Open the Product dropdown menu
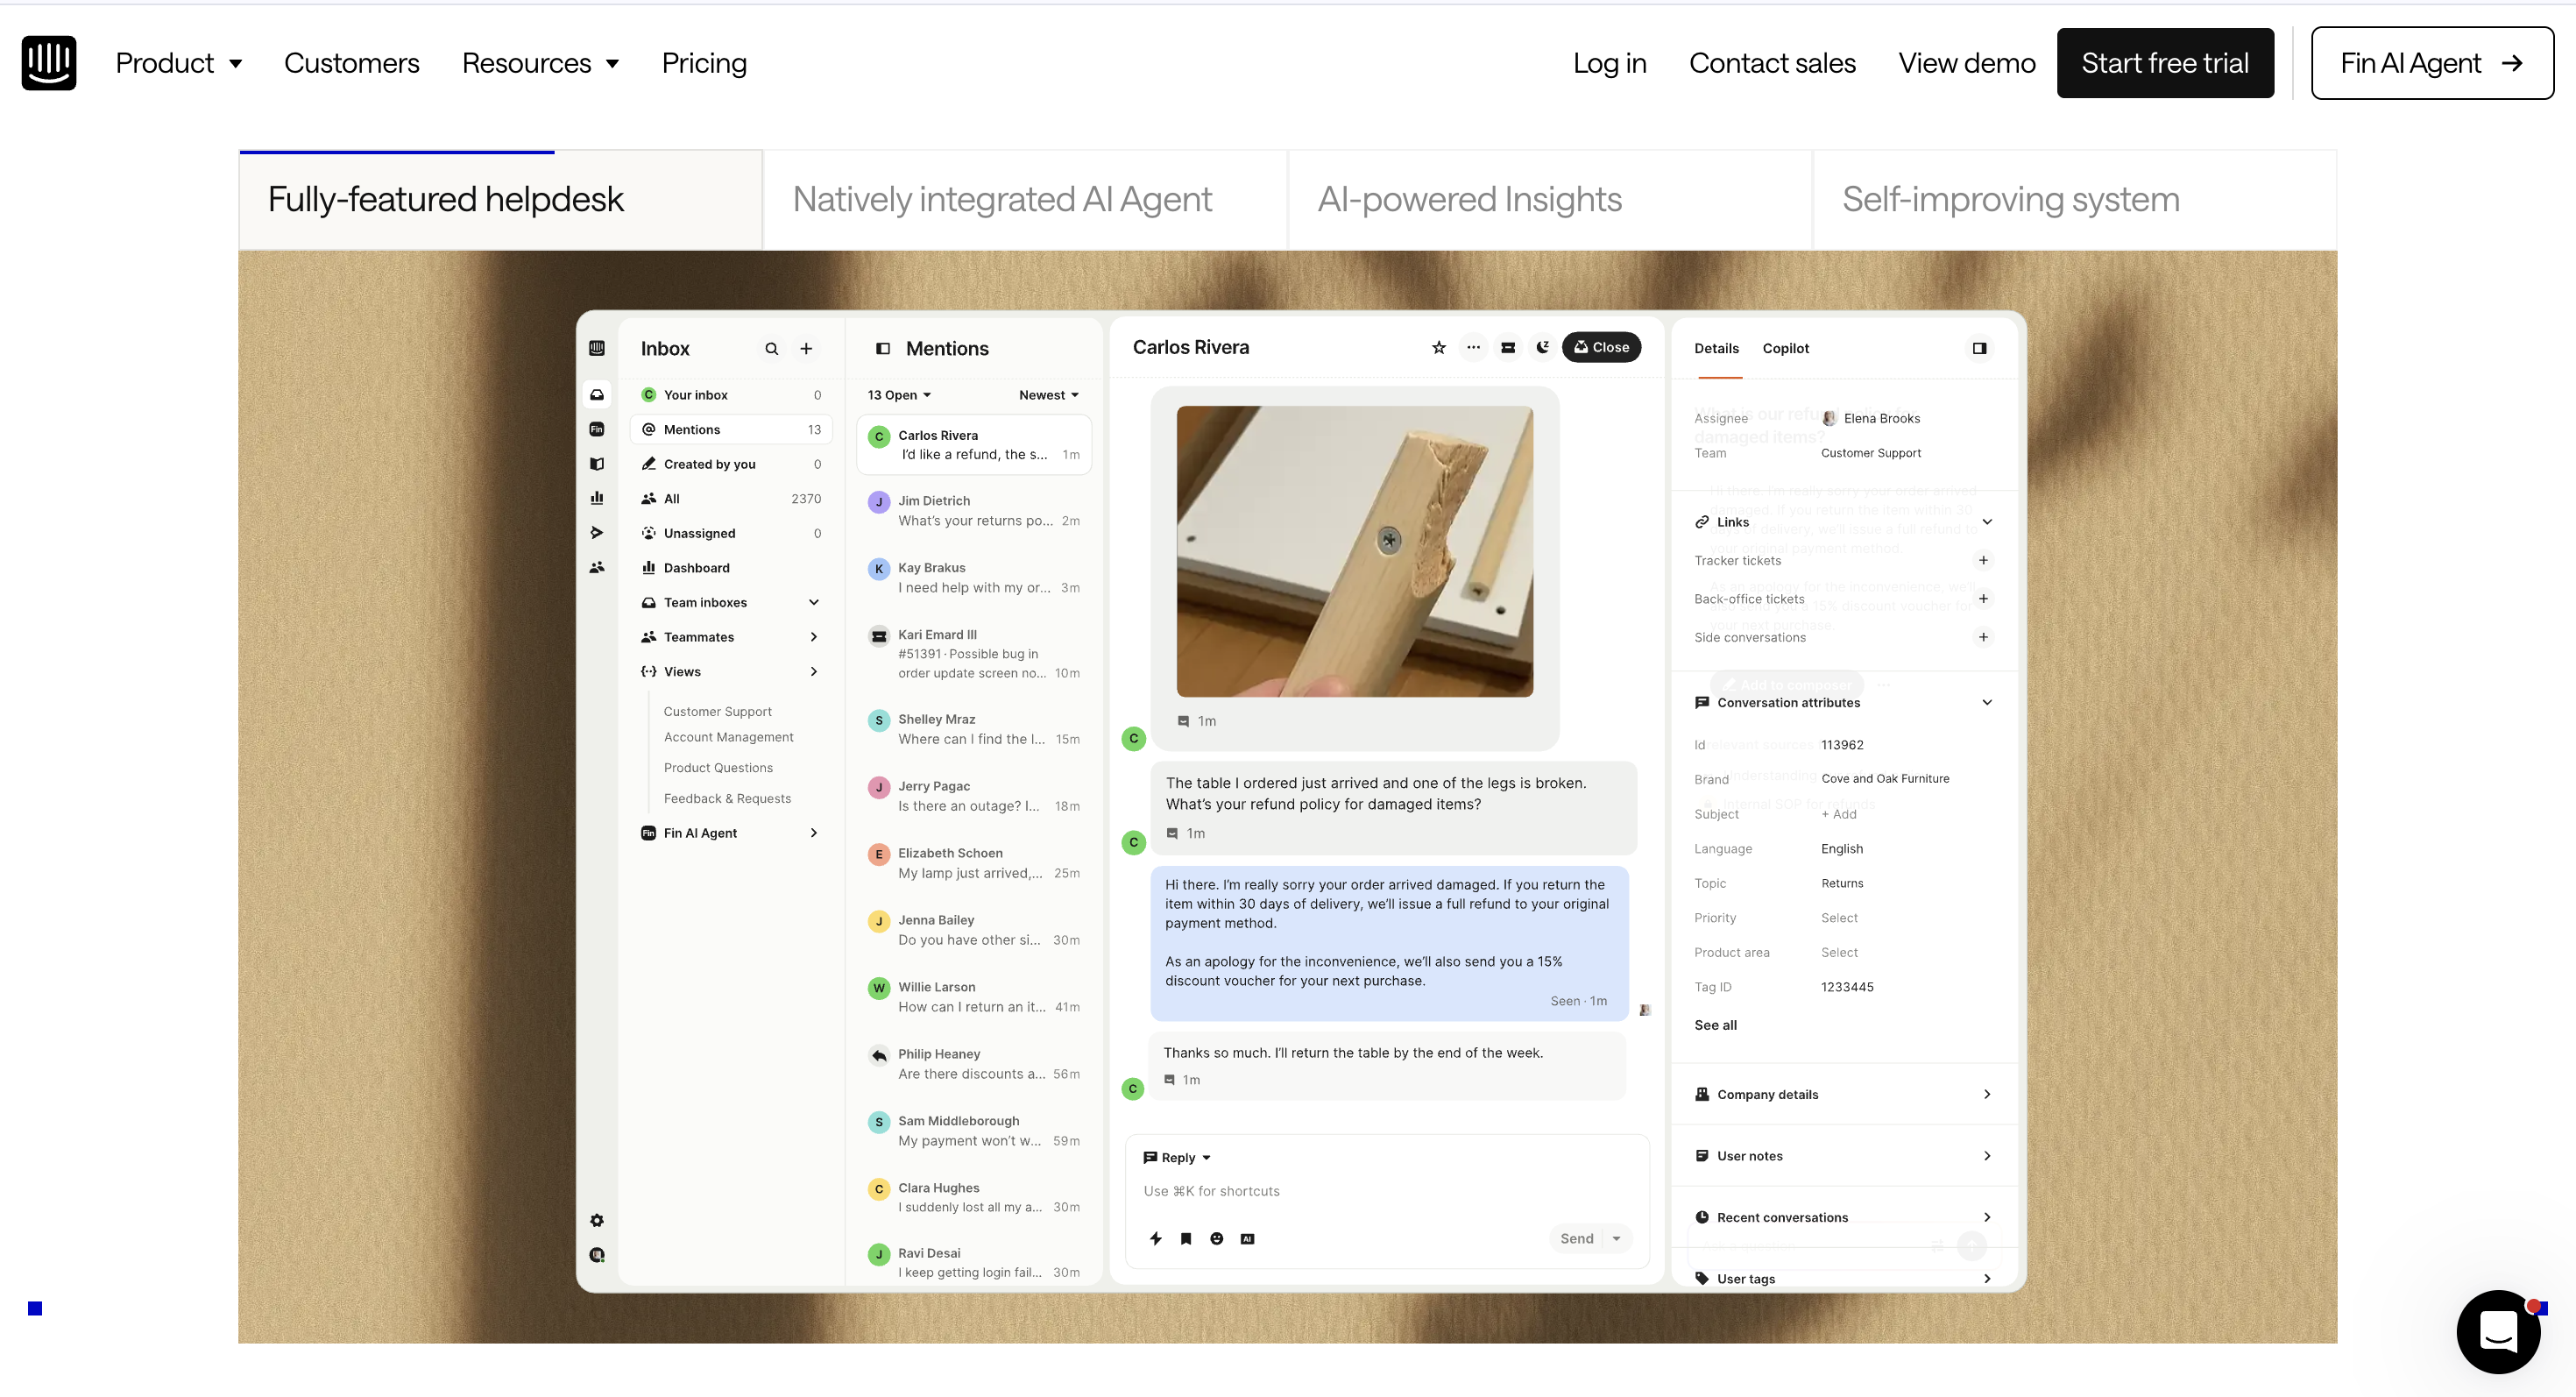The width and height of the screenshot is (2576, 1397). click(179, 63)
